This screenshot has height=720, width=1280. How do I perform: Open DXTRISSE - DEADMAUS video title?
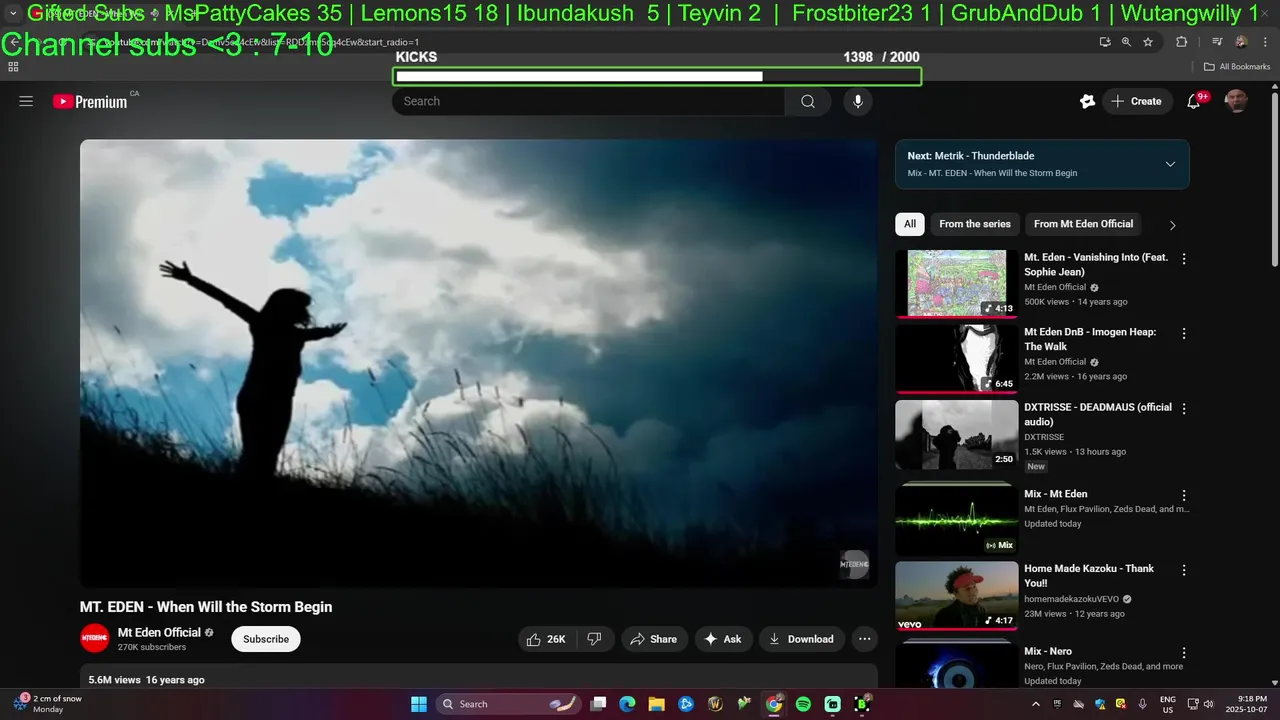[1098, 414]
